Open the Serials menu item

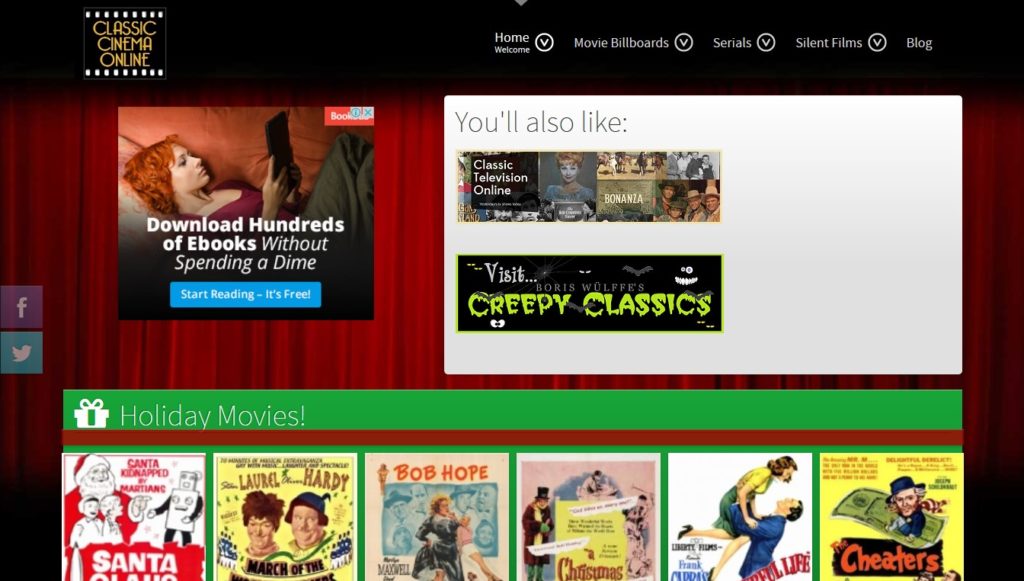point(731,43)
